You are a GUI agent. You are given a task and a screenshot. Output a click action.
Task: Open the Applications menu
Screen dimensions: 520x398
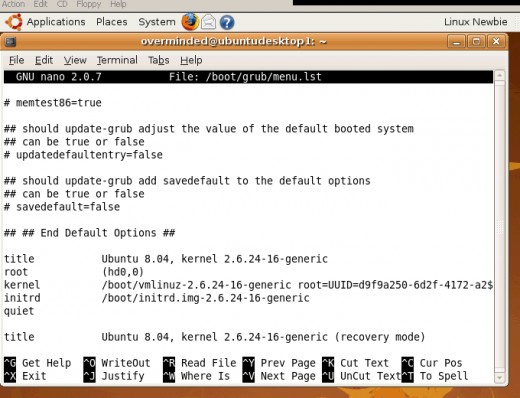click(x=56, y=22)
